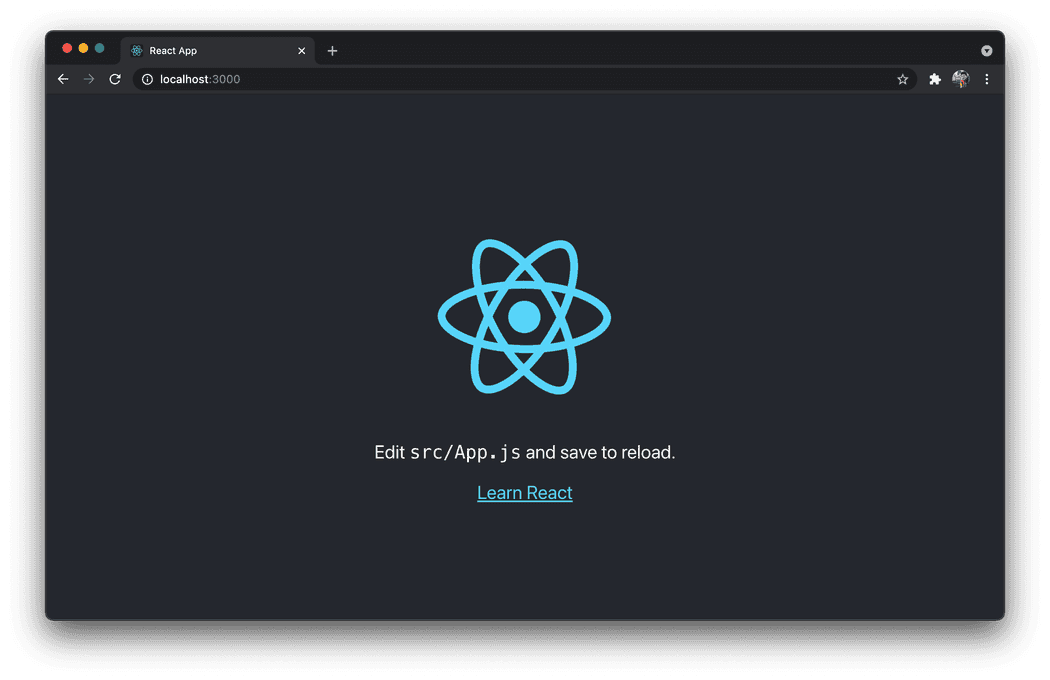The image size is (1050, 680).
Task: Toggle the bookmark star for this page
Action: point(902,79)
